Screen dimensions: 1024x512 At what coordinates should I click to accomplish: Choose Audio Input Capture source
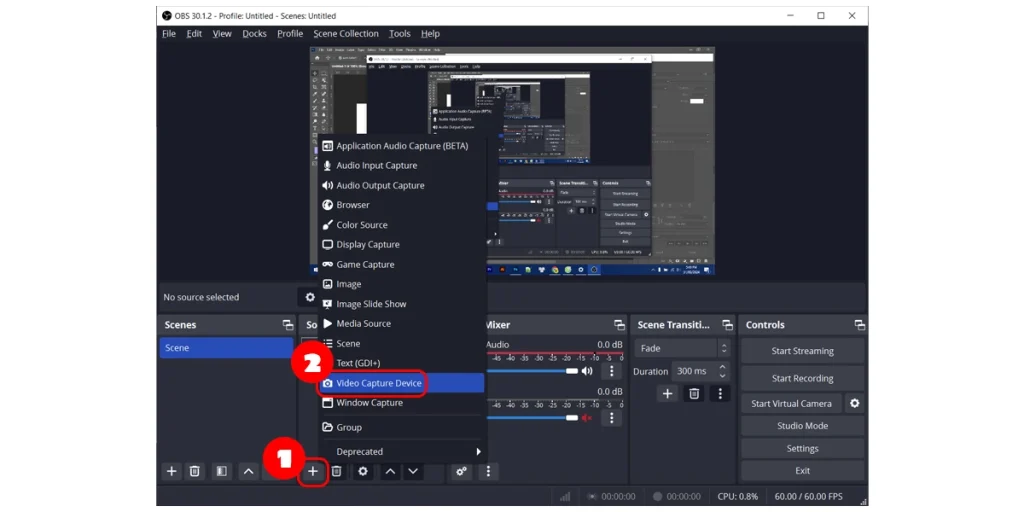pos(402,165)
